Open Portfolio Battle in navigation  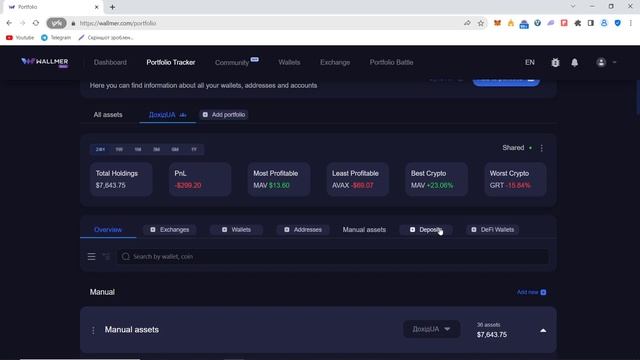[391, 62]
